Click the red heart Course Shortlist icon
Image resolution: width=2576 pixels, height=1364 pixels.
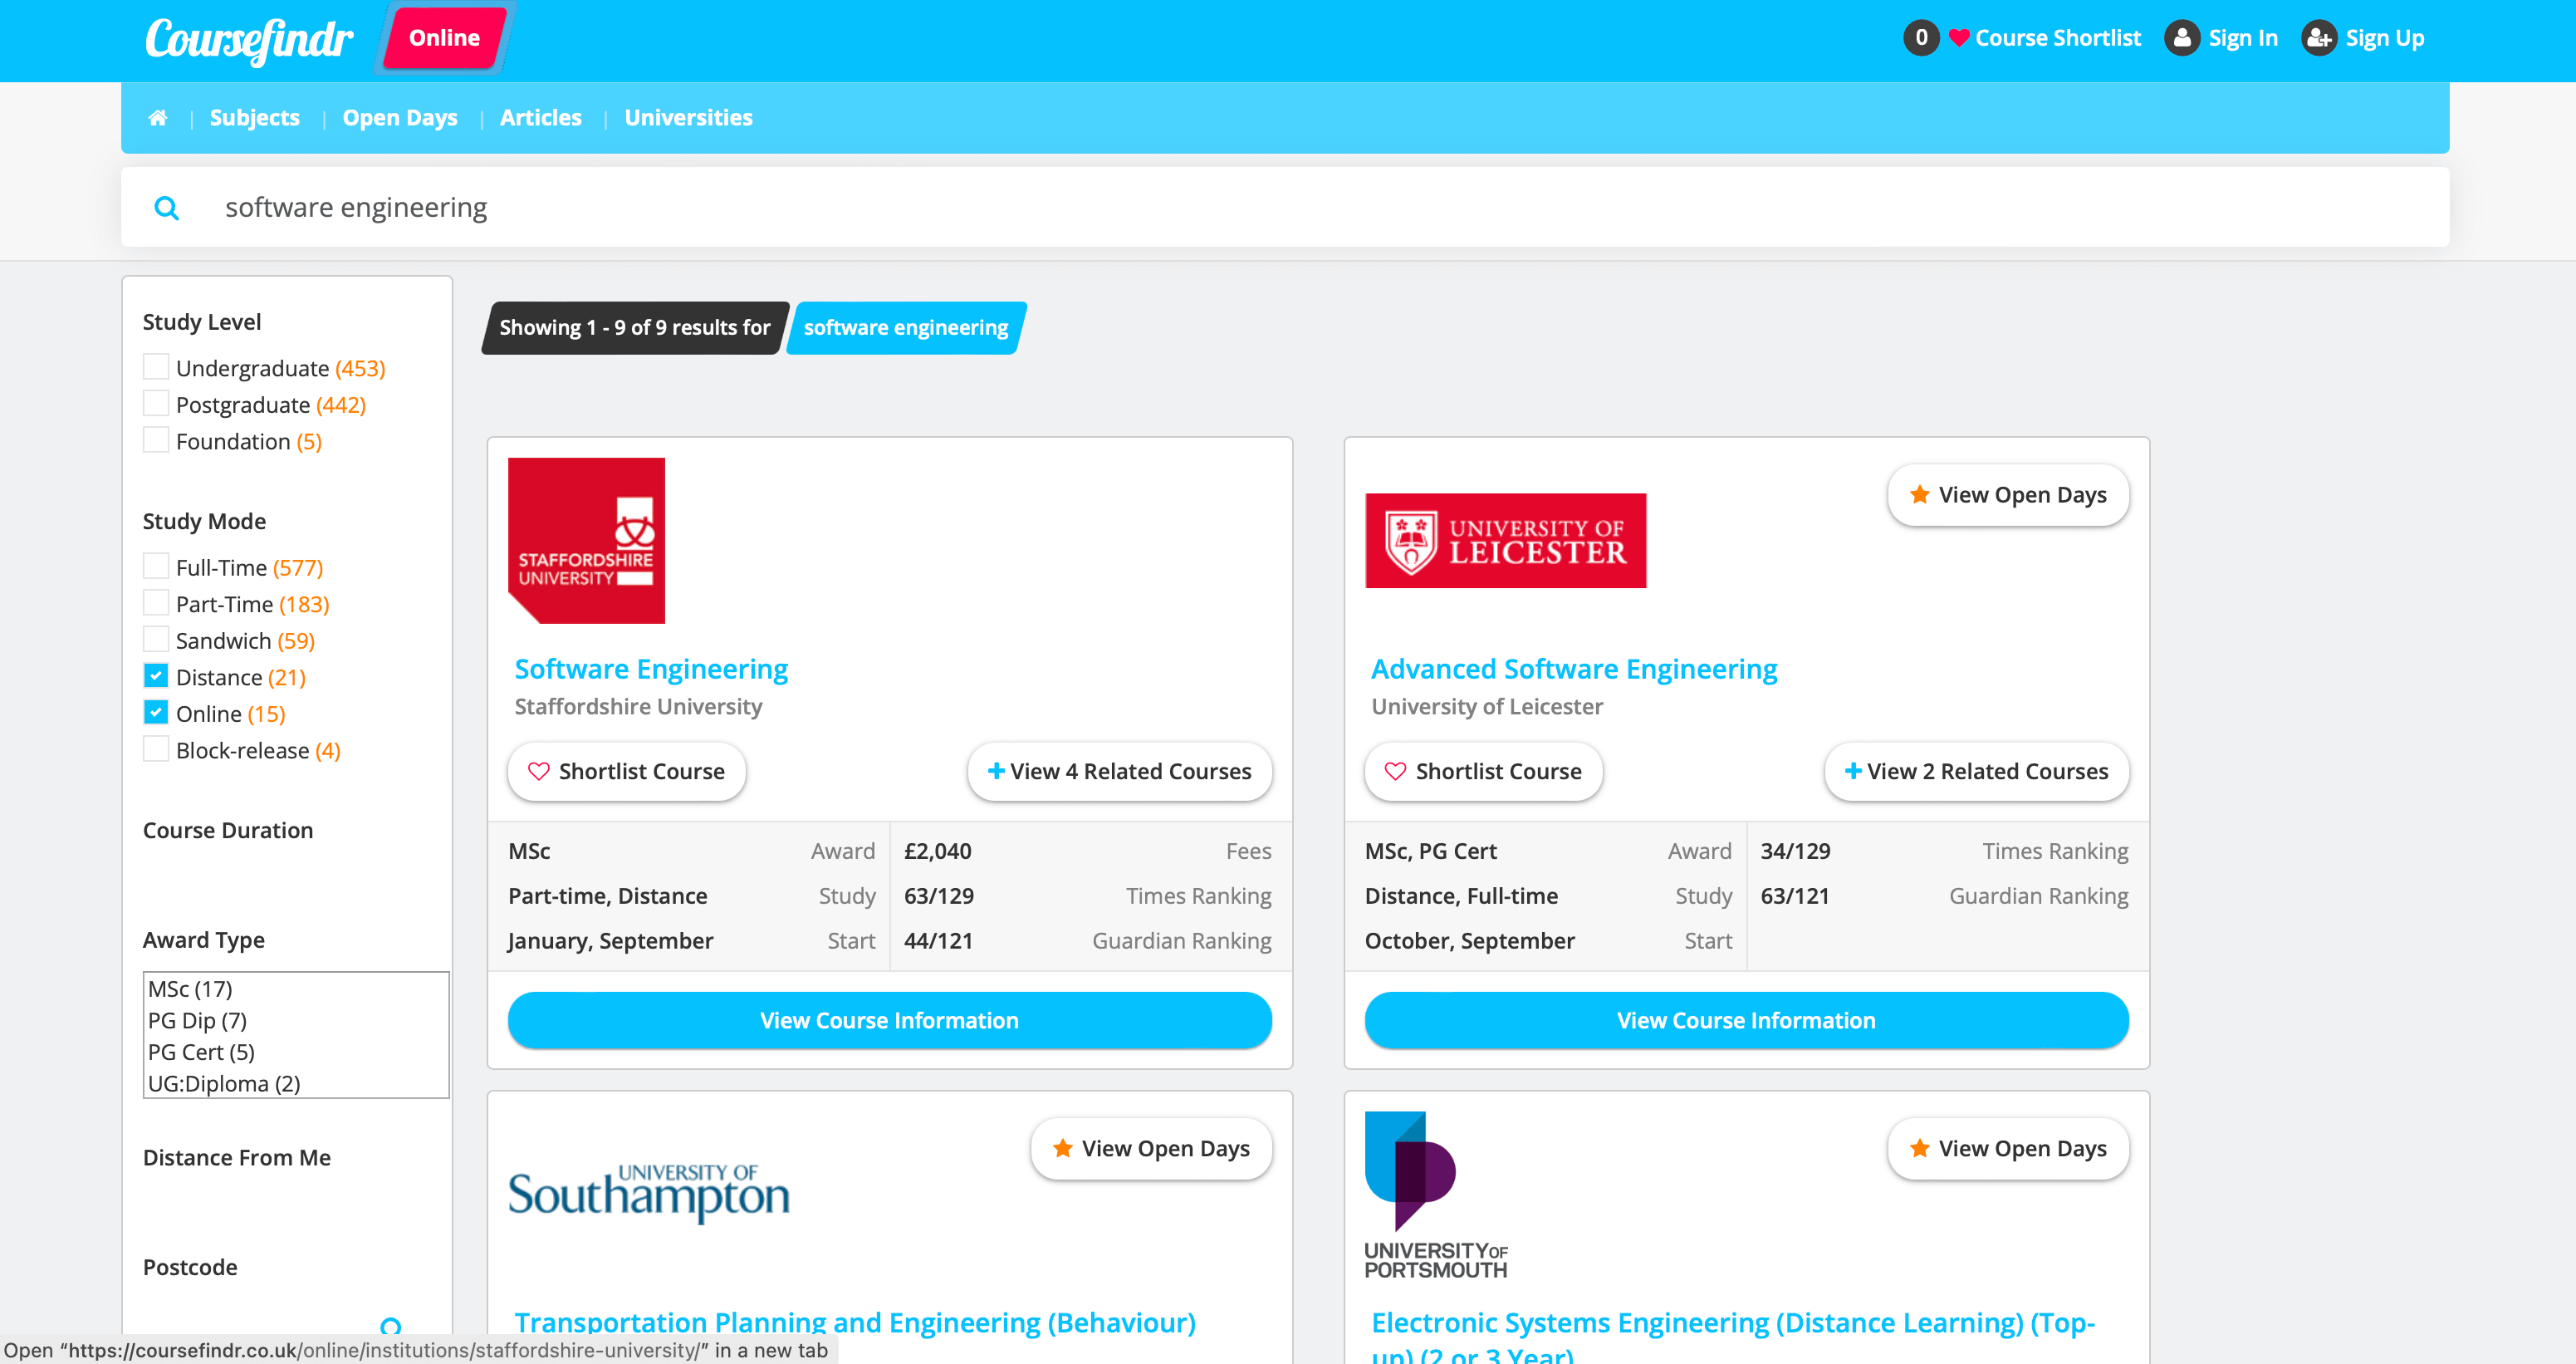point(1958,38)
